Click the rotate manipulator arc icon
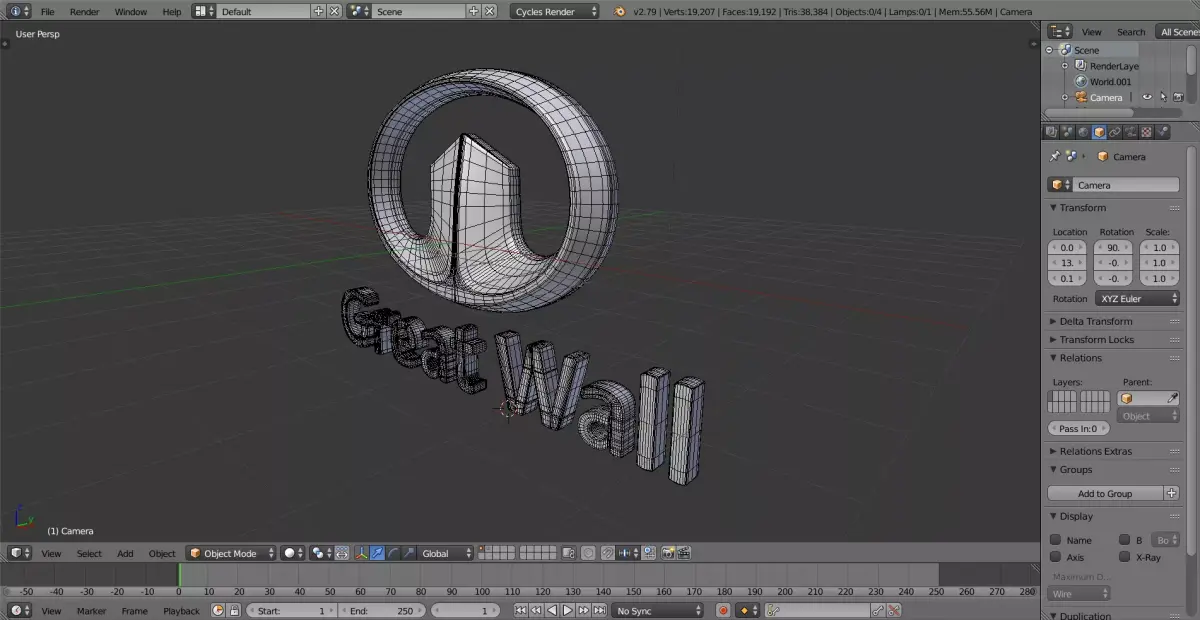Screen dimensions: 1200x620 [x=393, y=553]
